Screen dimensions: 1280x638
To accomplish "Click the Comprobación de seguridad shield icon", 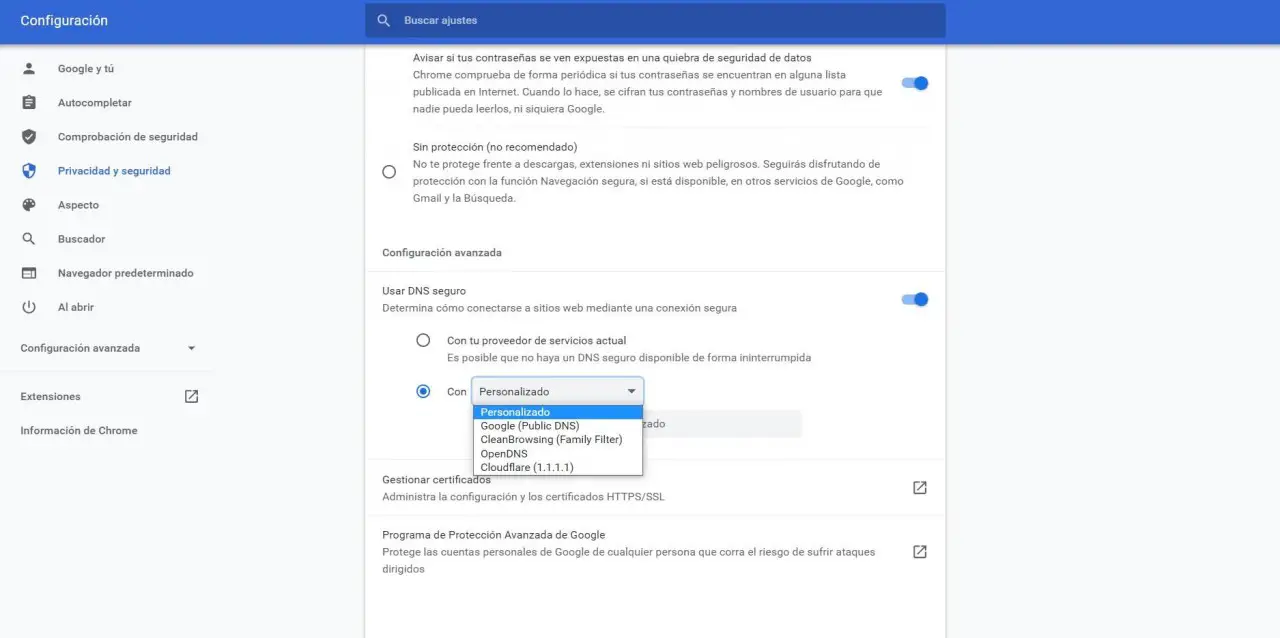I will (29, 137).
